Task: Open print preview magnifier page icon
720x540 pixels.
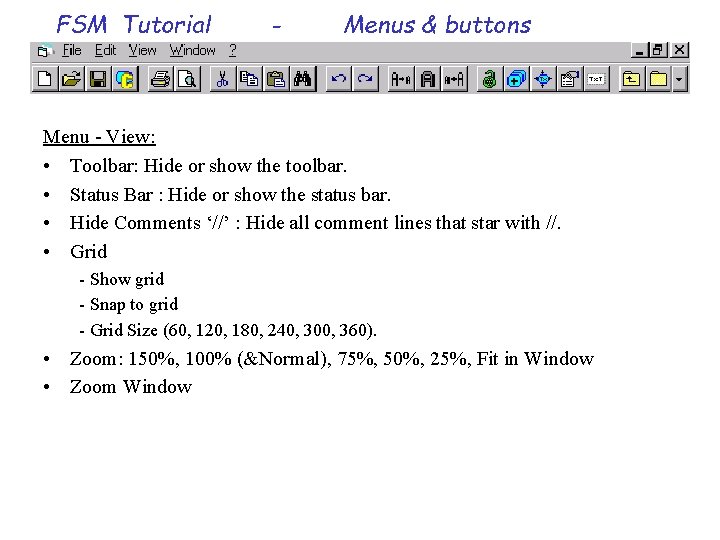Action: pos(187,79)
